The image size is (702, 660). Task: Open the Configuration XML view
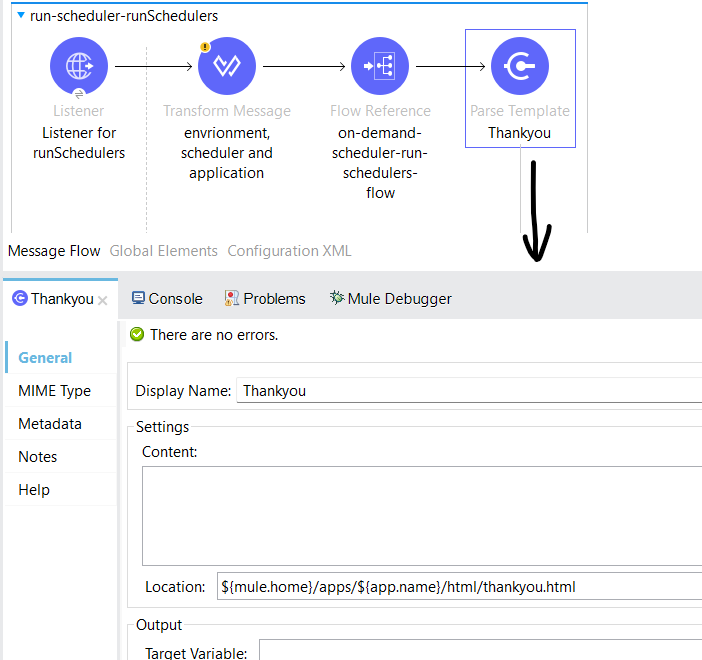pyautogui.click(x=289, y=251)
